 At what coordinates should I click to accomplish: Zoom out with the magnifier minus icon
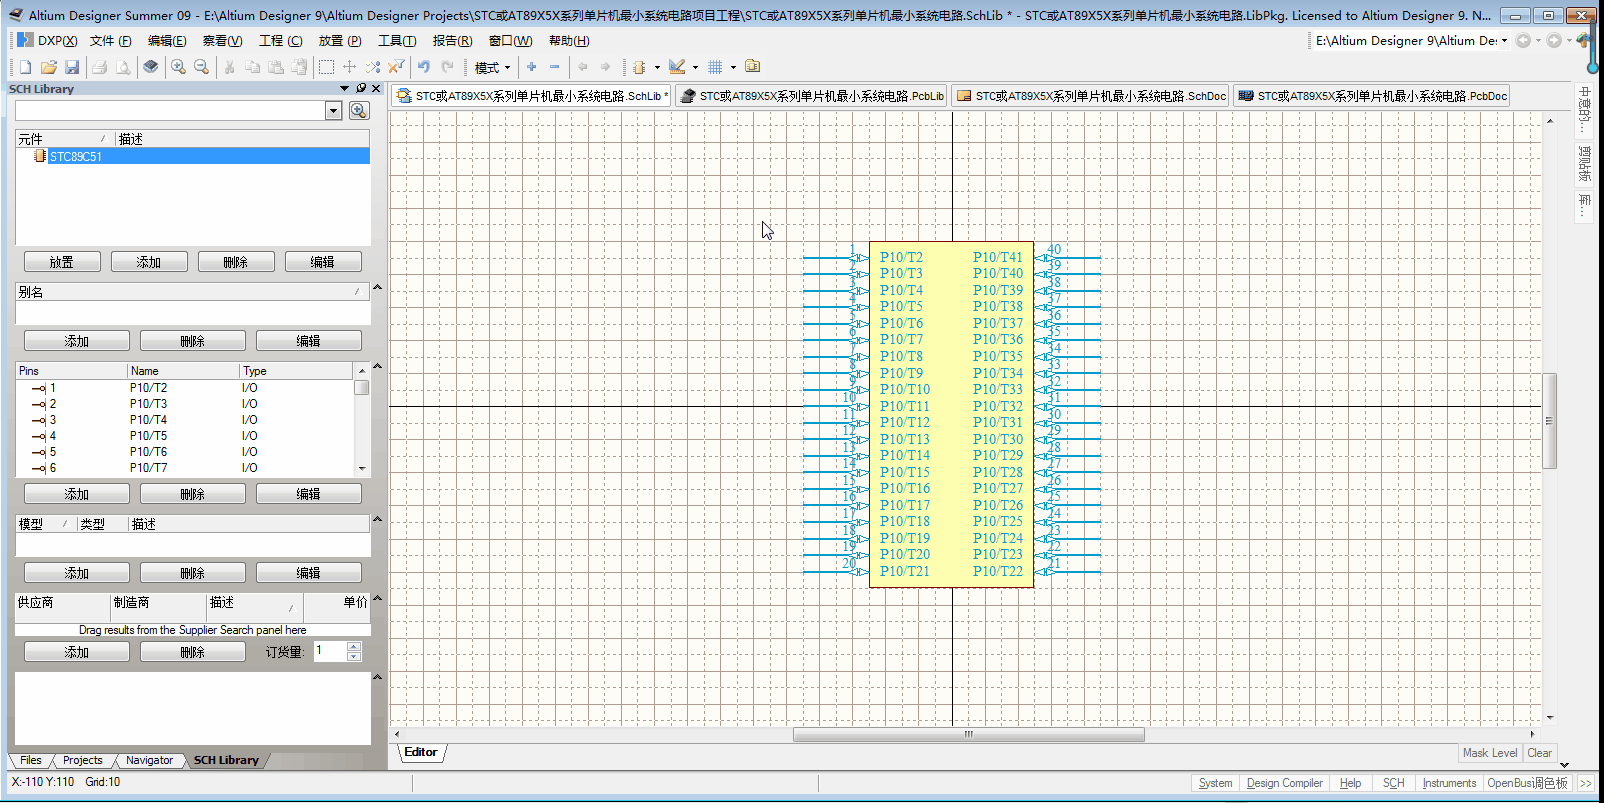point(201,67)
